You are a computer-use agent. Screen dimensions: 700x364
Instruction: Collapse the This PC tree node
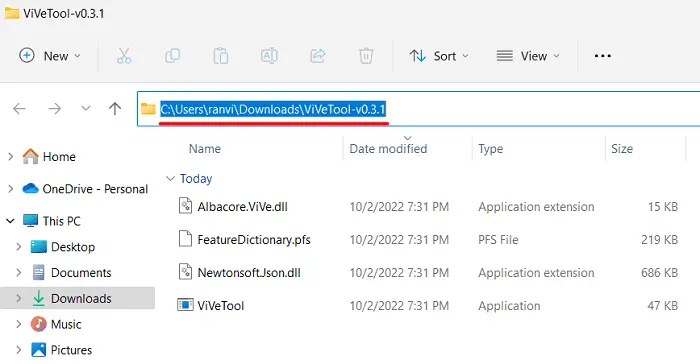point(10,221)
